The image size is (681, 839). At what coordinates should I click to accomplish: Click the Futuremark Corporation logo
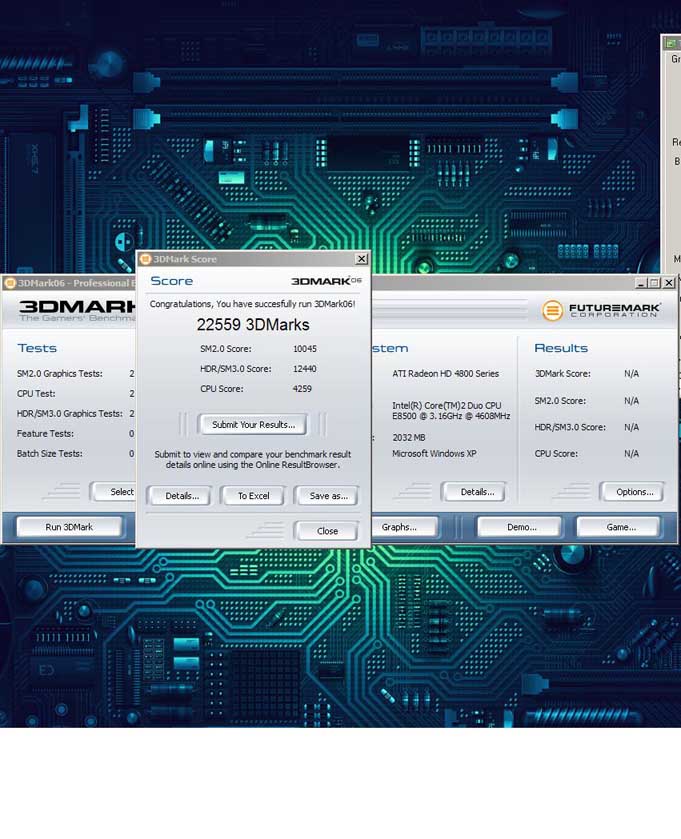601,310
